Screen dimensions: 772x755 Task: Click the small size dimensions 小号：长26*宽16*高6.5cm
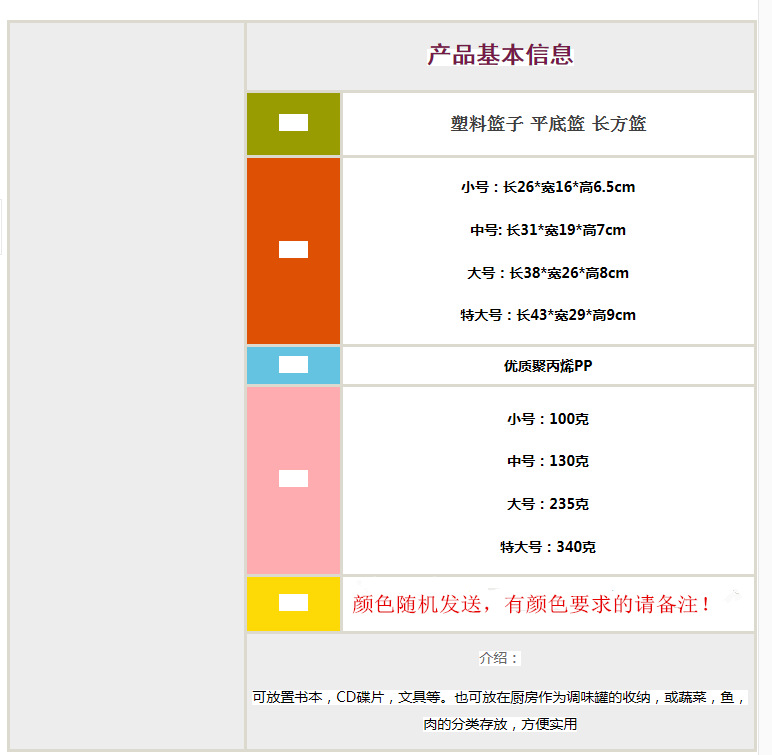[x=548, y=187]
